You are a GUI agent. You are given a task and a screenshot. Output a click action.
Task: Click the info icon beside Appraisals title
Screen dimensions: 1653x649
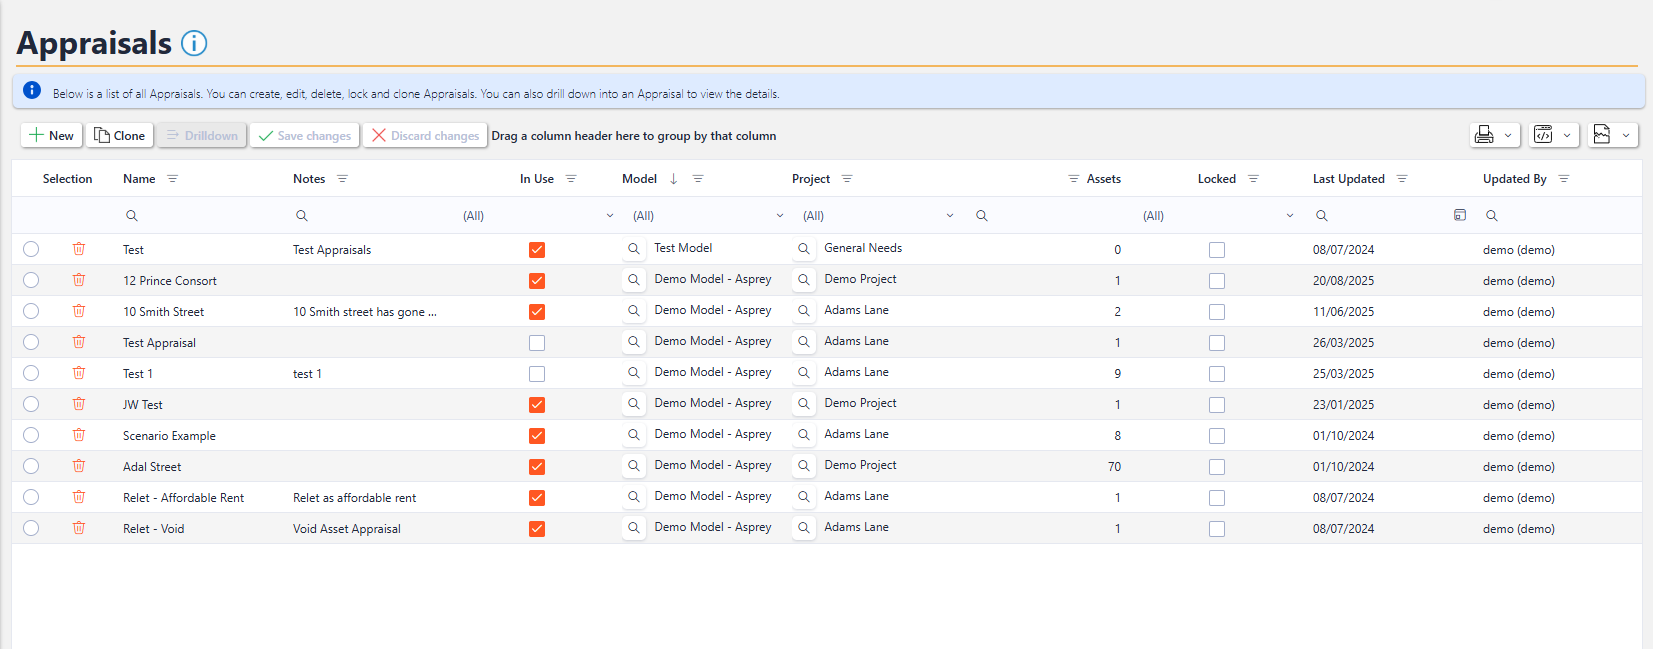pos(194,43)
